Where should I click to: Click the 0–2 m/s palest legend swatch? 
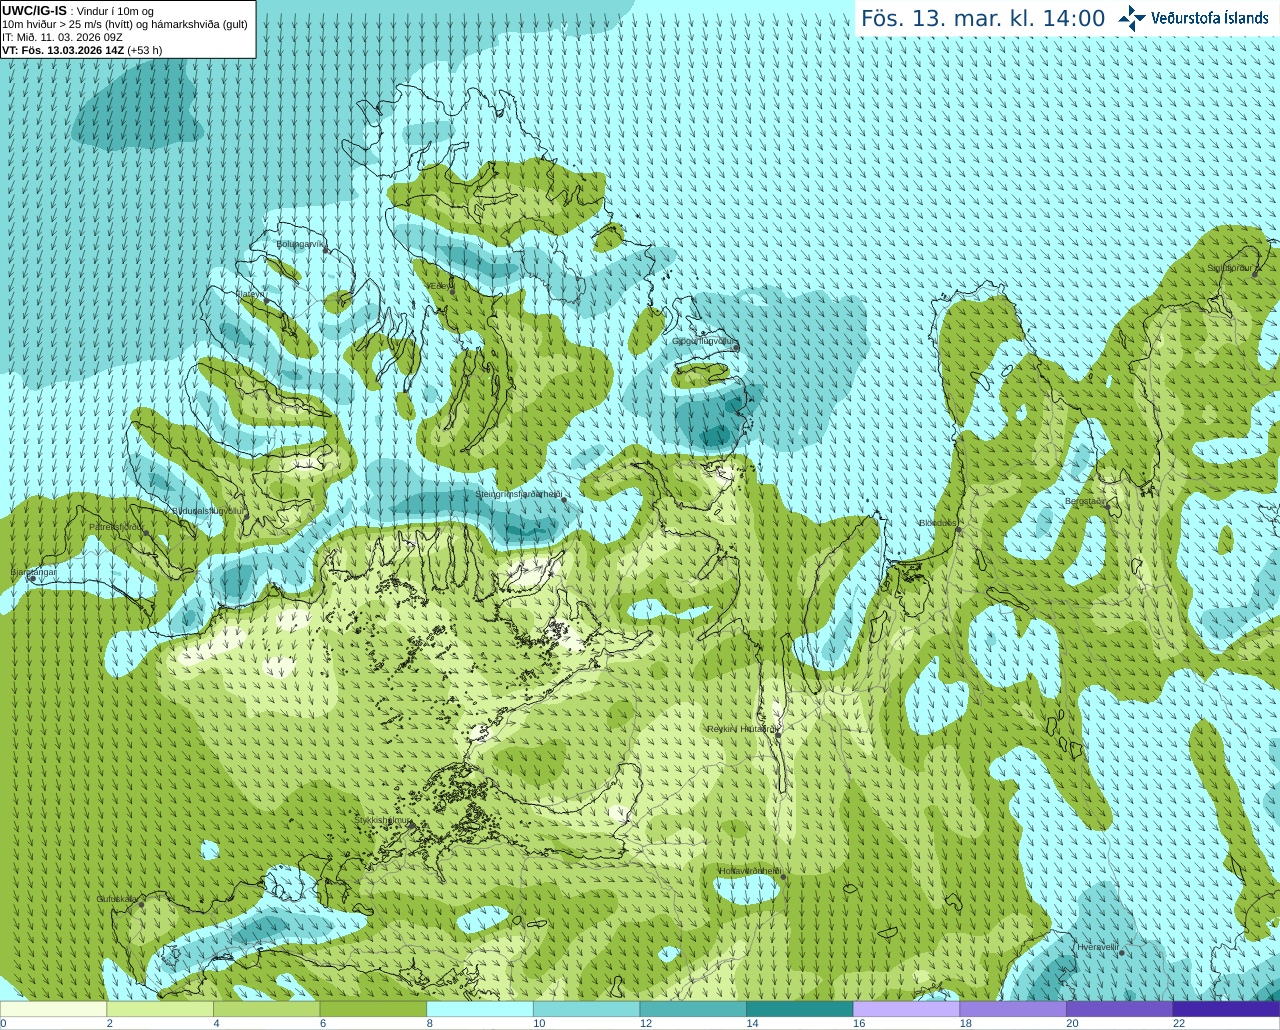(53, 1009)
